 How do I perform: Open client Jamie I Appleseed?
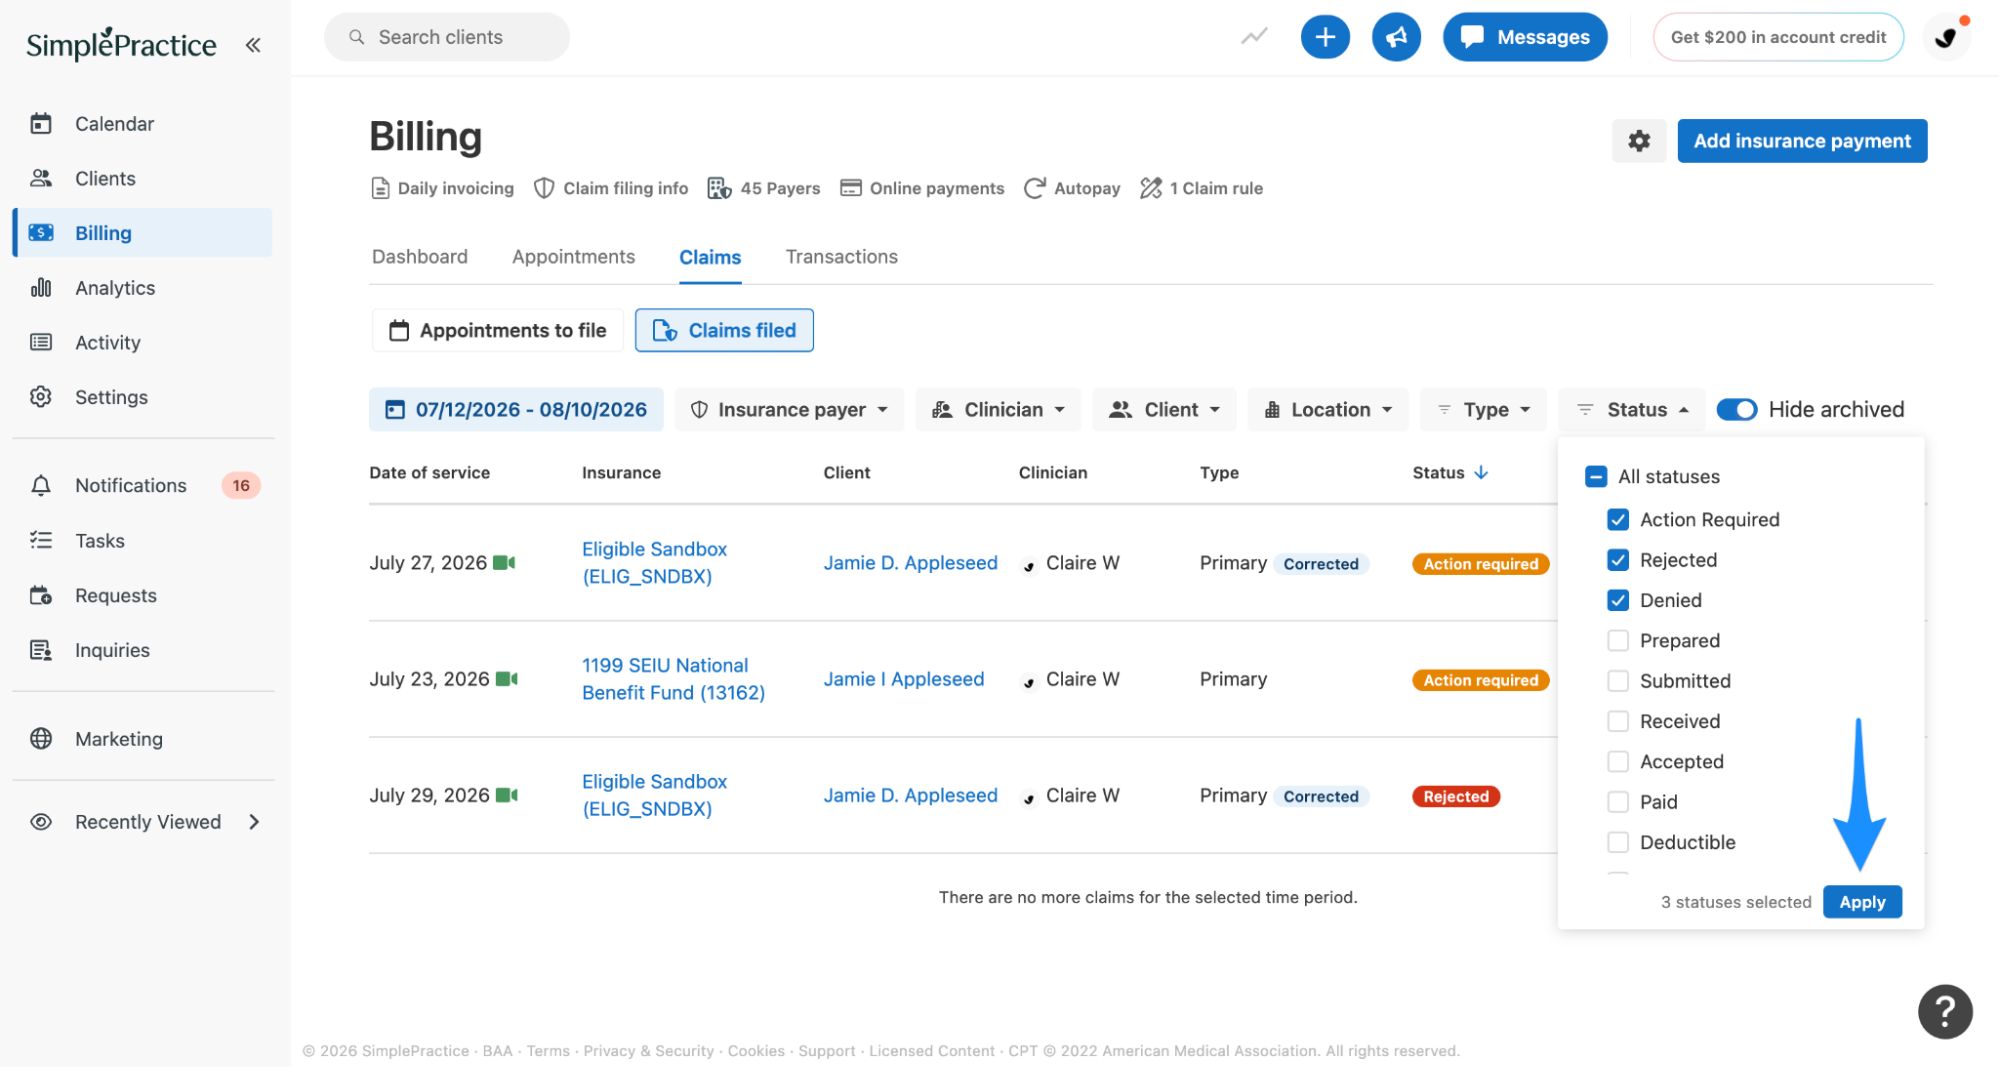[x=904, y=679]
